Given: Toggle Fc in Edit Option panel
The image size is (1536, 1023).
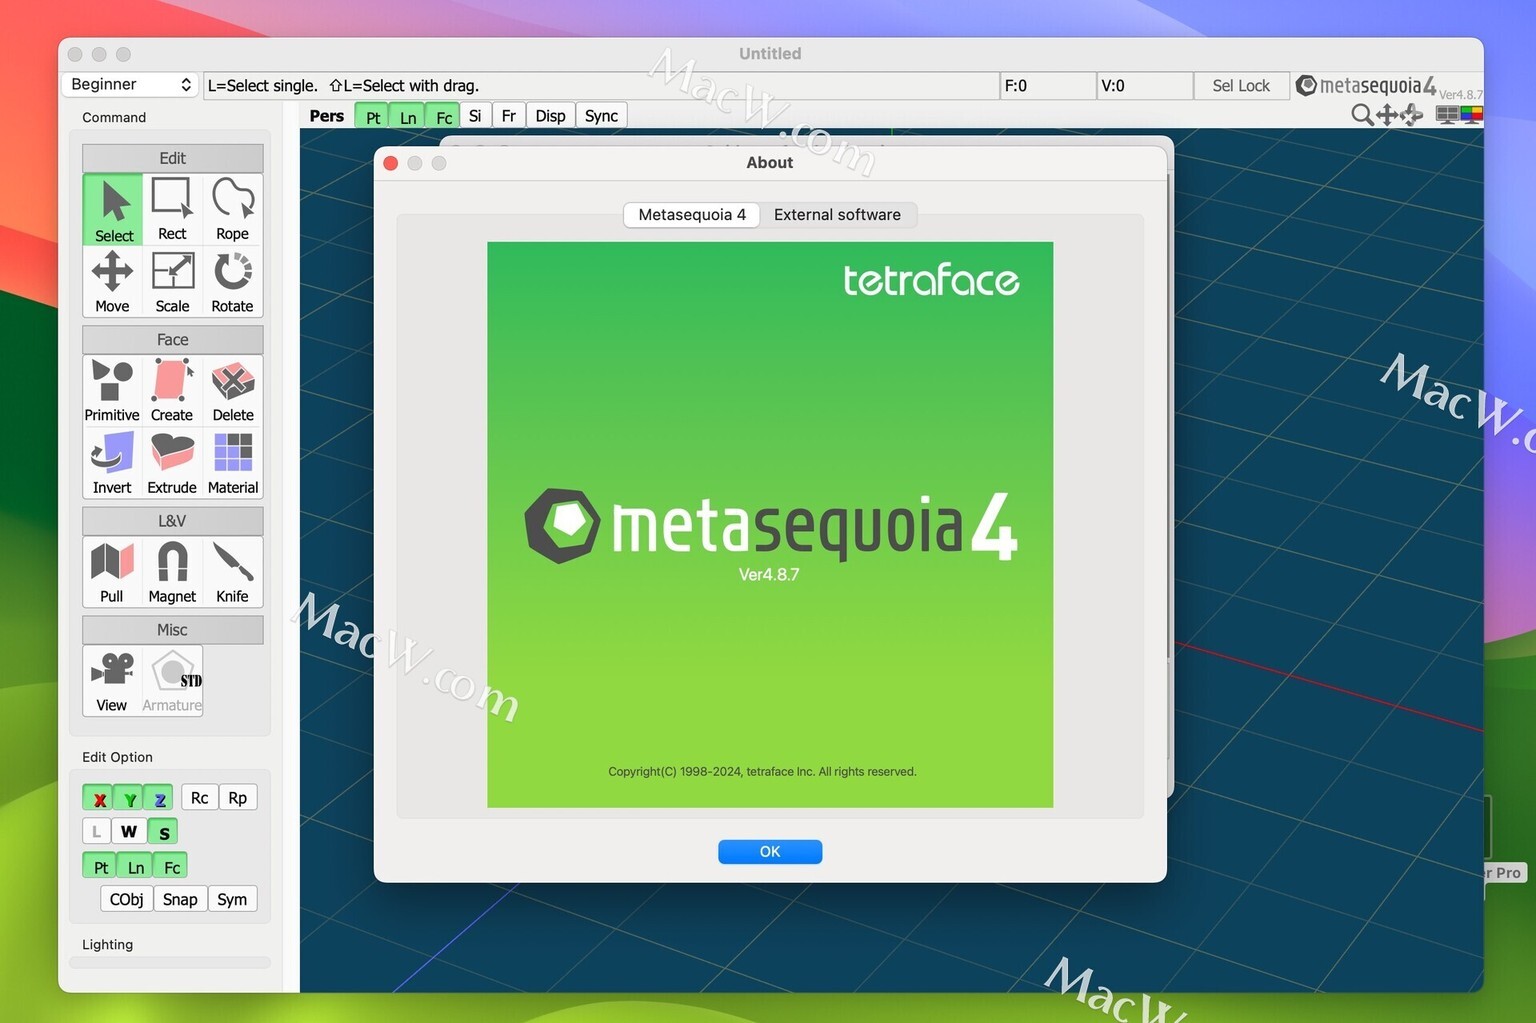Looking at the screenshot, I should tap(171, 866).
